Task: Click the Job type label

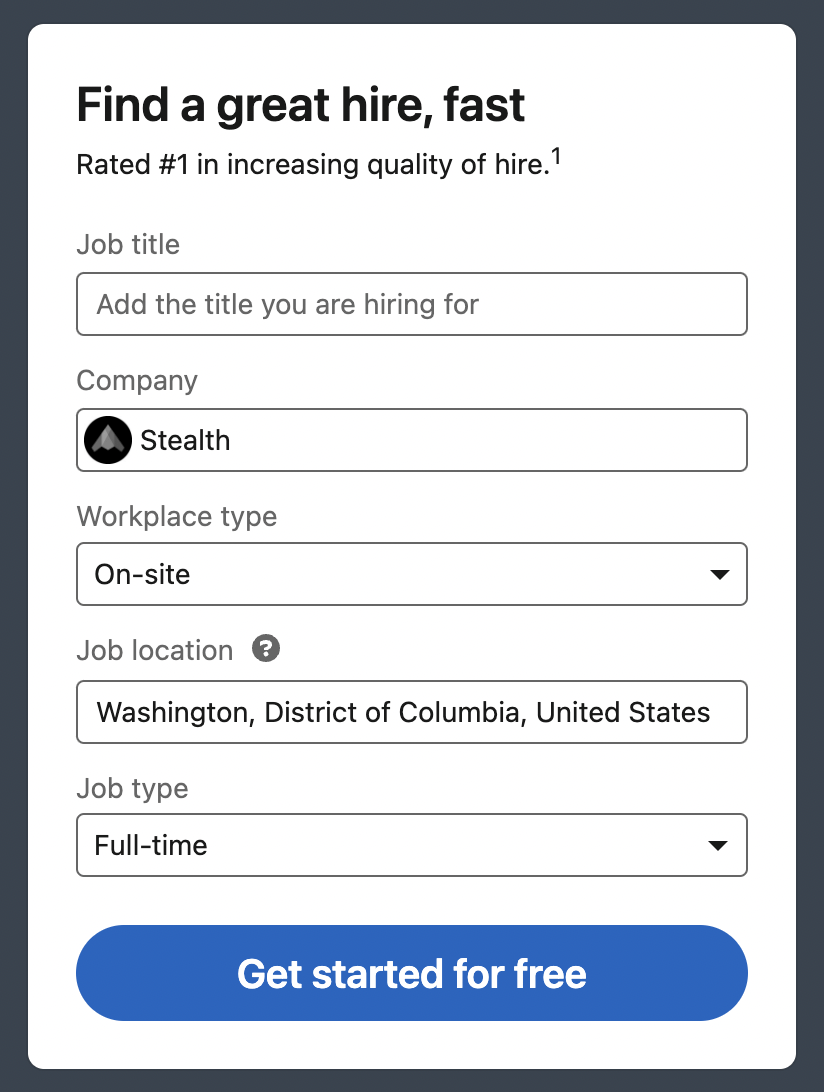Action: (x=132, y=789)
